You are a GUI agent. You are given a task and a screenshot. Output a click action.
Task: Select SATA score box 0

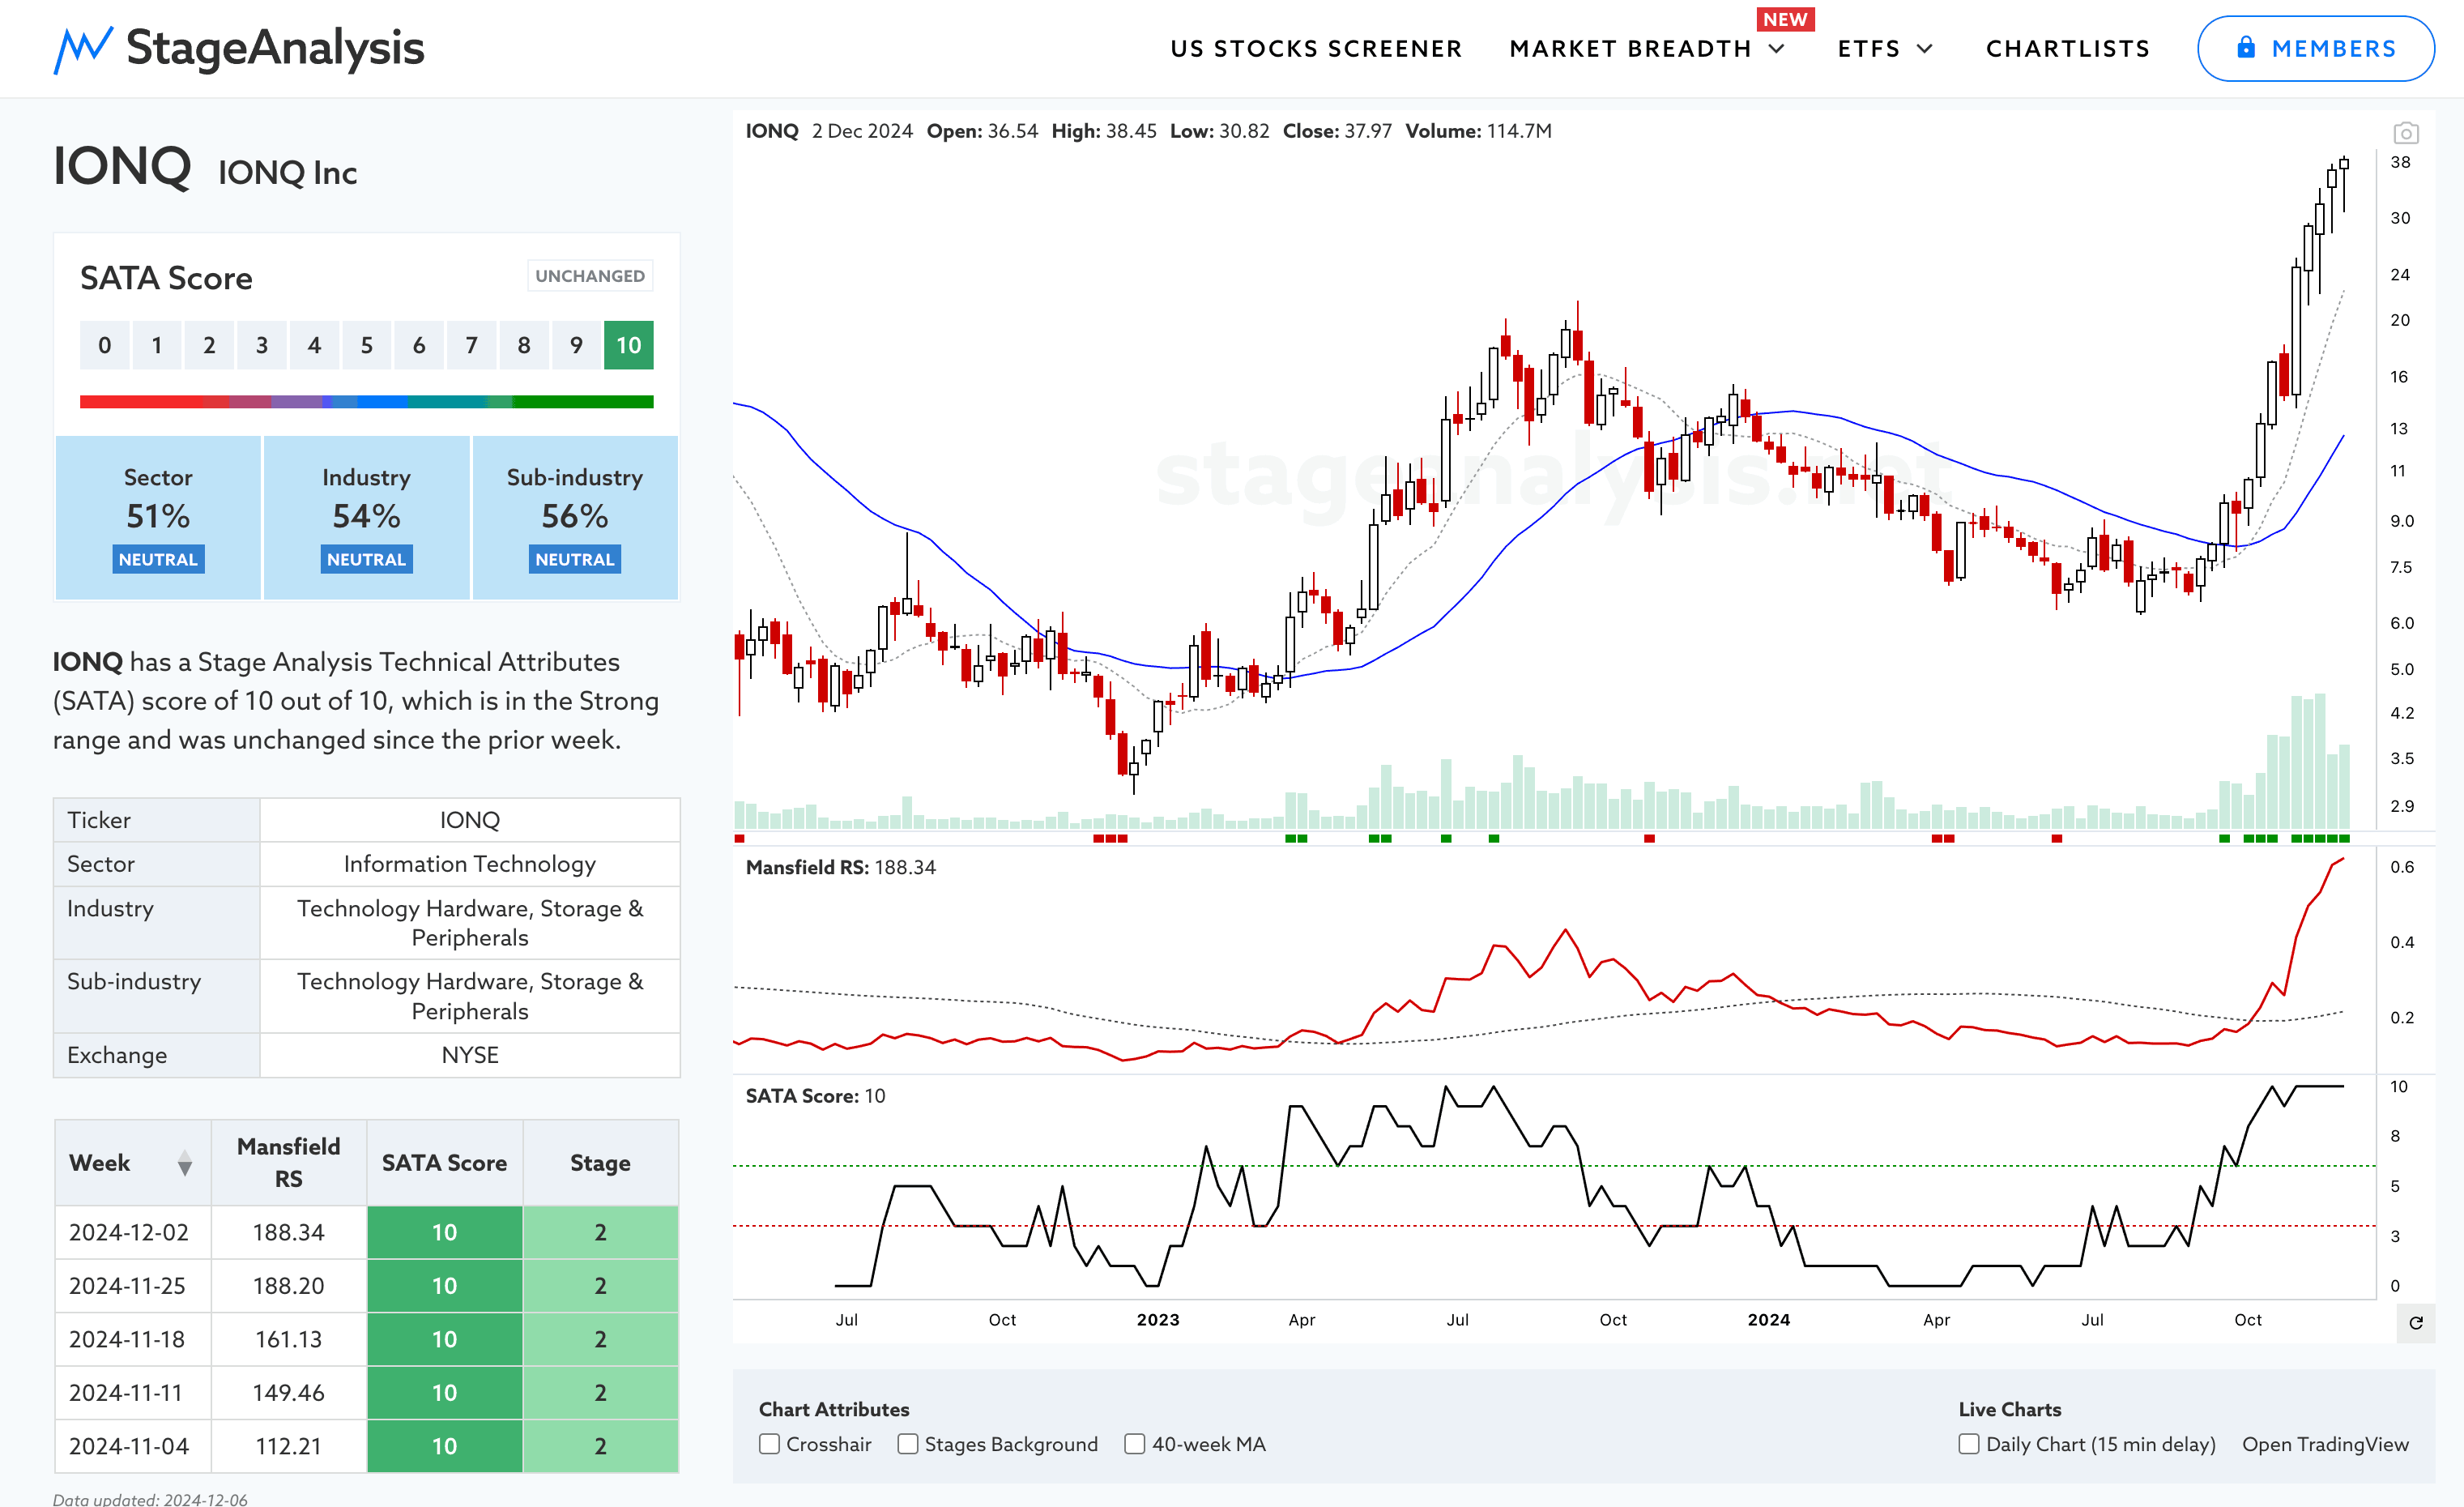pyautogui.click(x=104, y=345)
